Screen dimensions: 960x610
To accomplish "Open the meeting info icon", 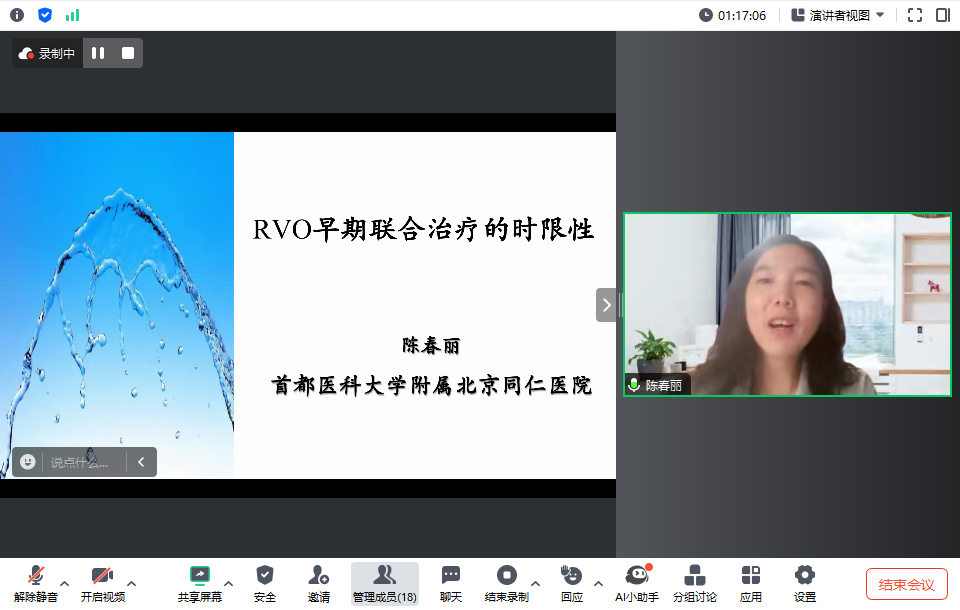I will [17, 15].
